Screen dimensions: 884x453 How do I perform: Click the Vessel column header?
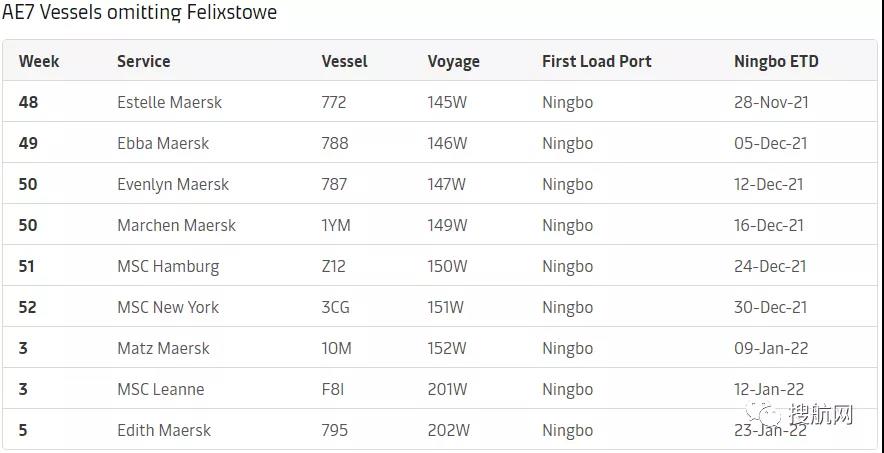click(x=344, y=61)
